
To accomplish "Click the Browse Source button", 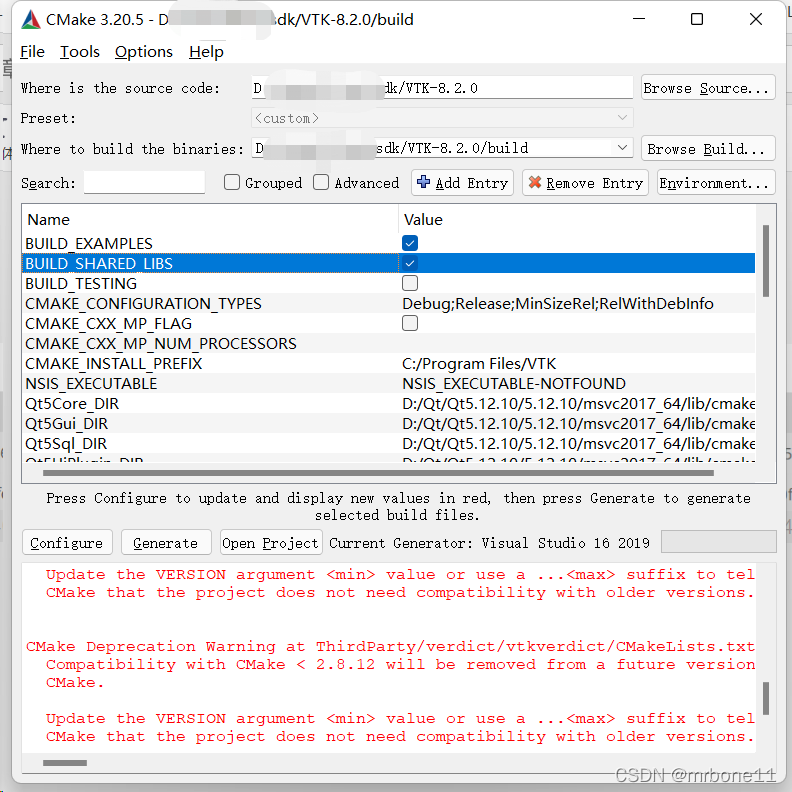I will click(708, 88).
